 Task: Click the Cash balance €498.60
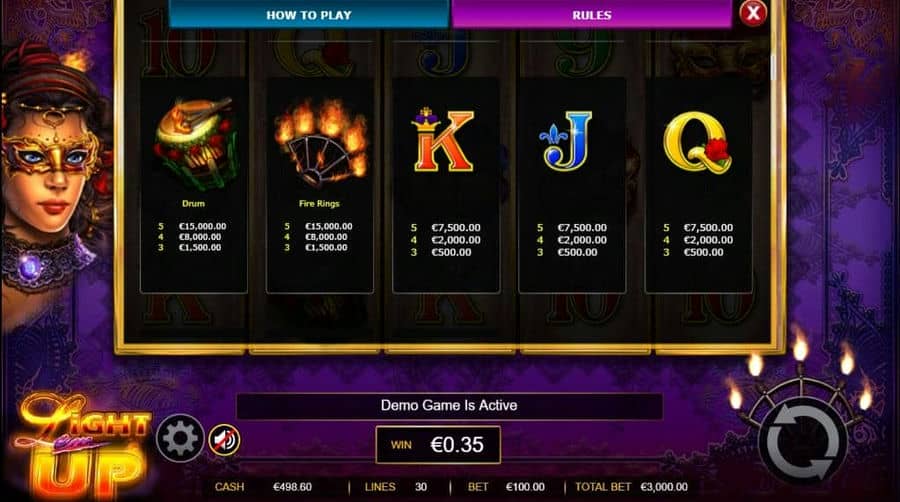(x=292, y=487)
